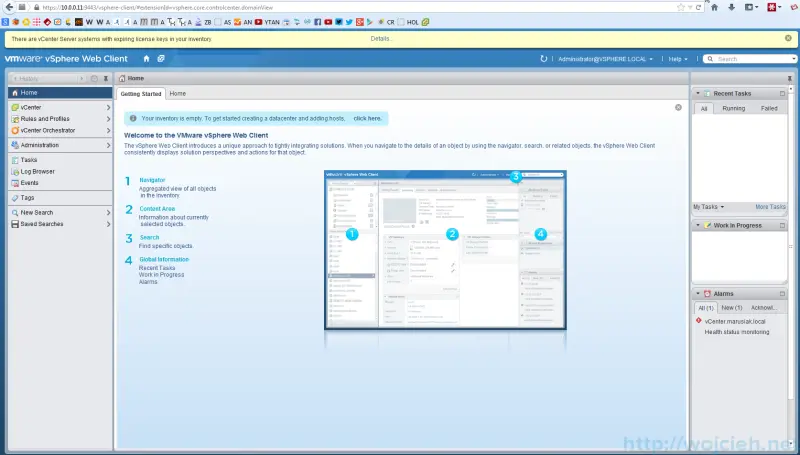The width and height of the screenshot is (800, 455).
Task: Open the Global Information link
Action: point(164,260)
